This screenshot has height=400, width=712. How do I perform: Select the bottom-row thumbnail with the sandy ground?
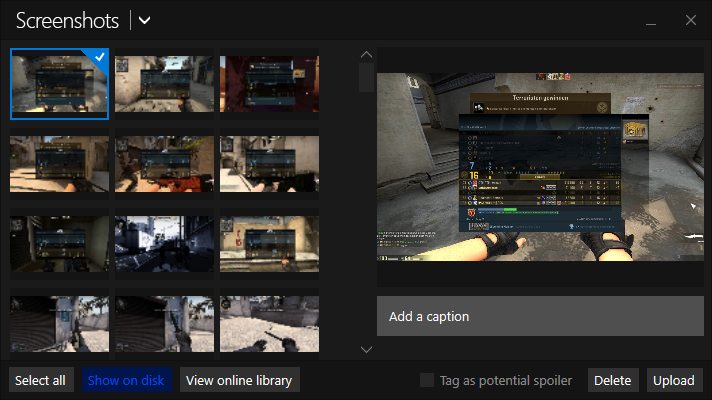[x=269, y=324]
